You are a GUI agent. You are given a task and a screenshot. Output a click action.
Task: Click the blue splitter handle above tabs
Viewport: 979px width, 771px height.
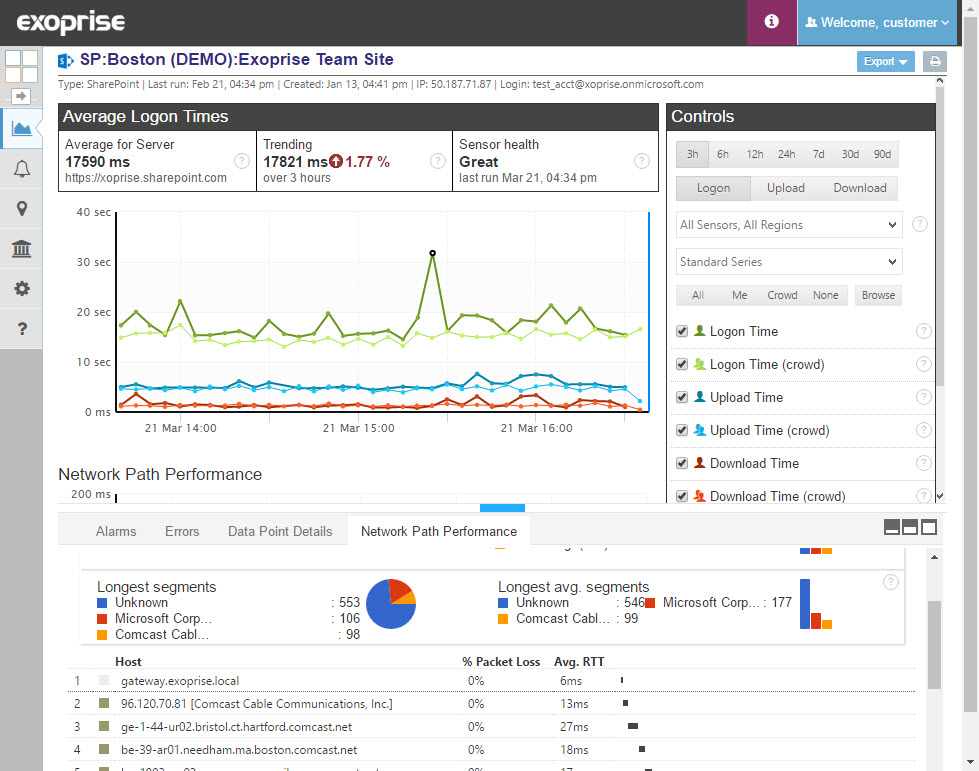502,508
